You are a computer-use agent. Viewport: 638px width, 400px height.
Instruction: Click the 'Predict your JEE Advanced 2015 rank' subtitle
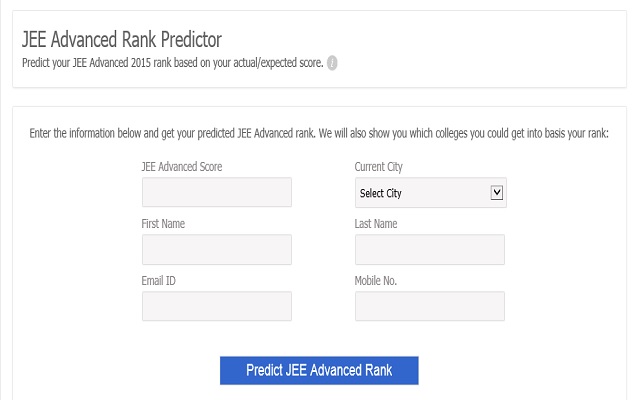coord(172,63)
